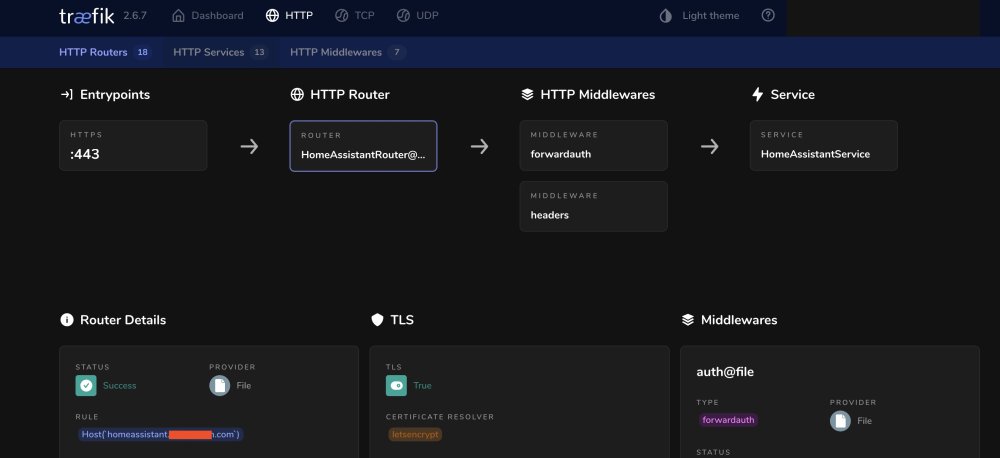Open the HomeAssistantService service card
This screenshot has width=1000, height=458.
click(823, 145)
